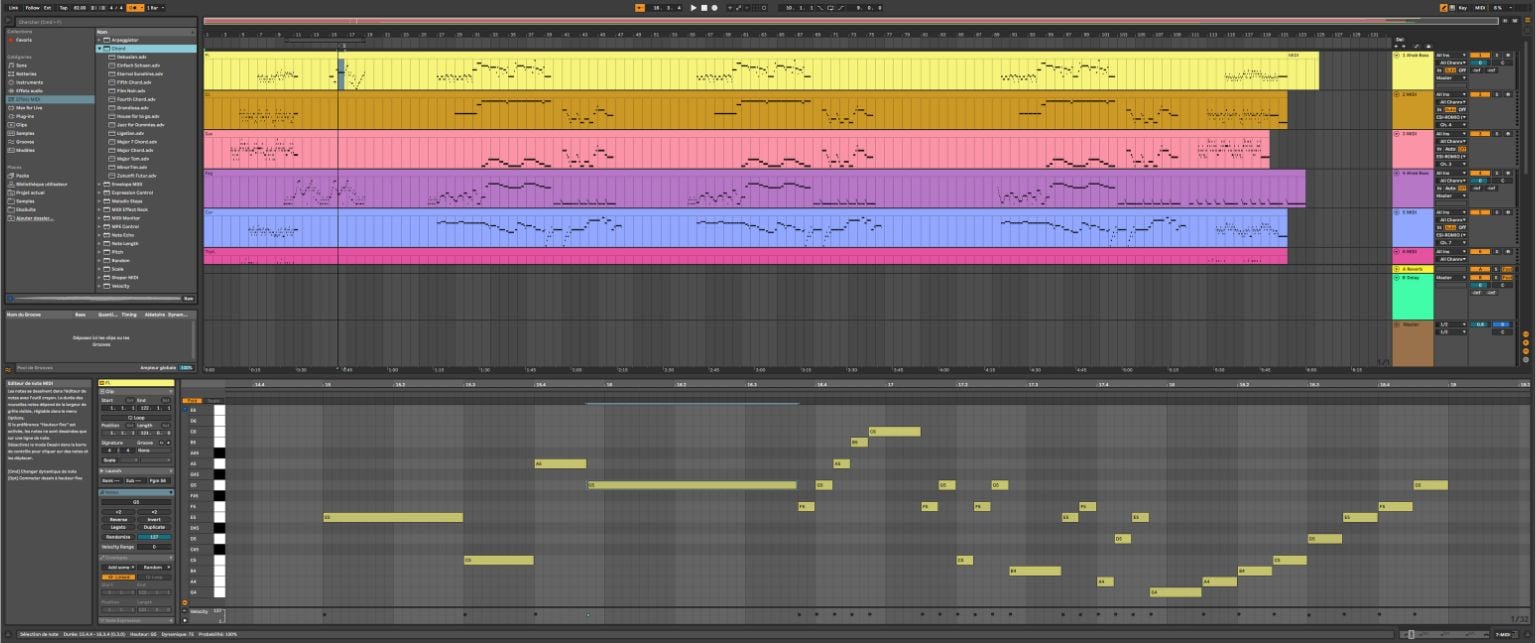Open the Grooves category
Viewport: 1536px width, 643px height.
pyautogui.click(x=25, y=141)
